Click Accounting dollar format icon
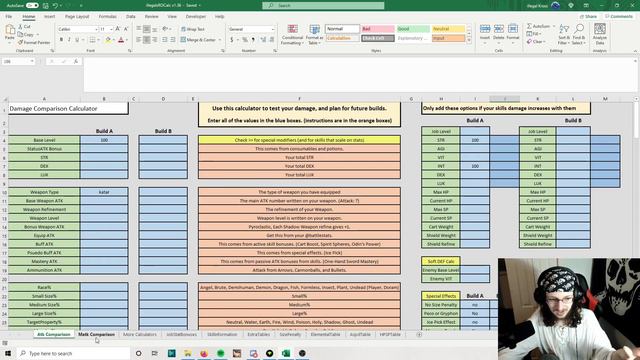The width and height of the screenshot is (640, 360). [x=232, y=40]
